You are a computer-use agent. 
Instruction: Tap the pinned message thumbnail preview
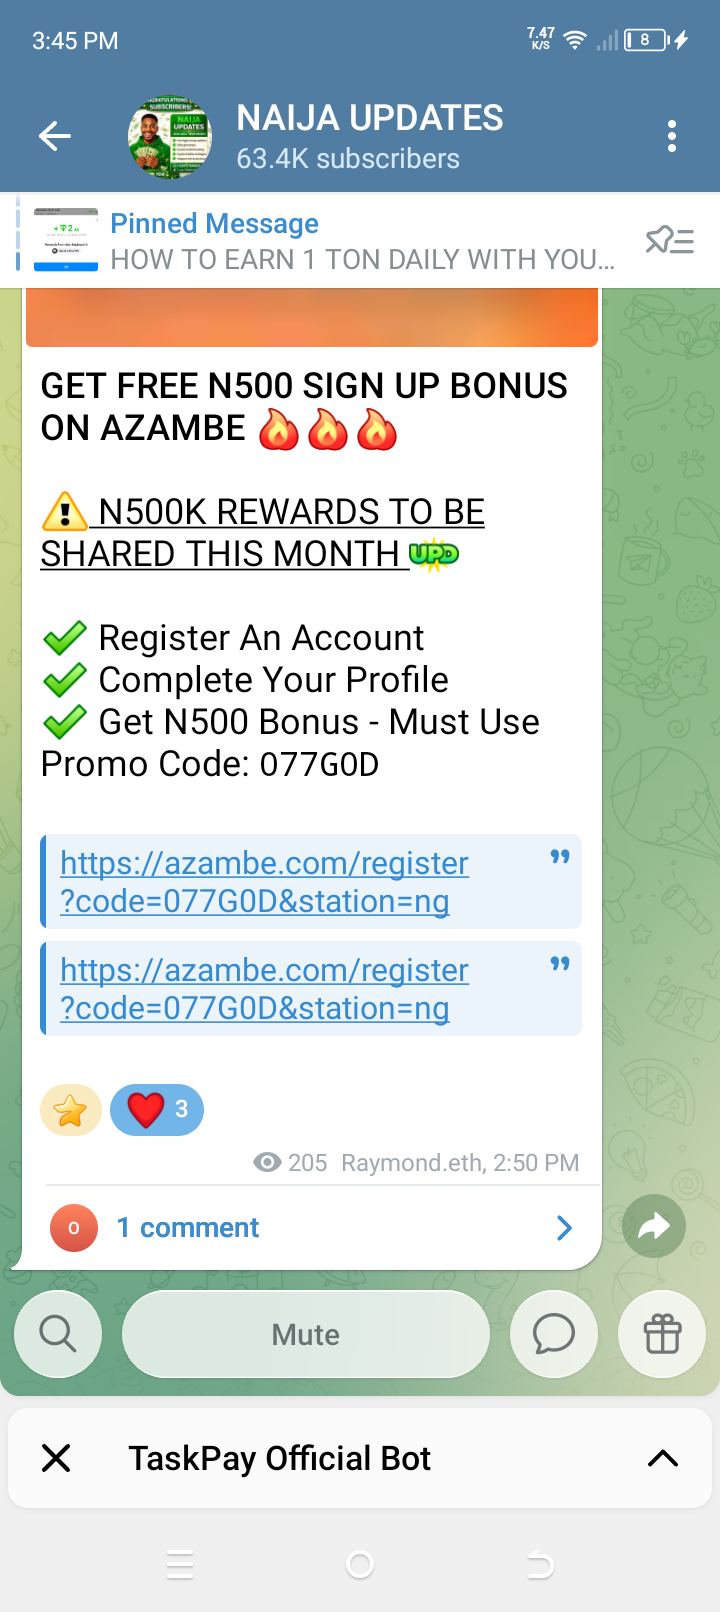[66, 240]
